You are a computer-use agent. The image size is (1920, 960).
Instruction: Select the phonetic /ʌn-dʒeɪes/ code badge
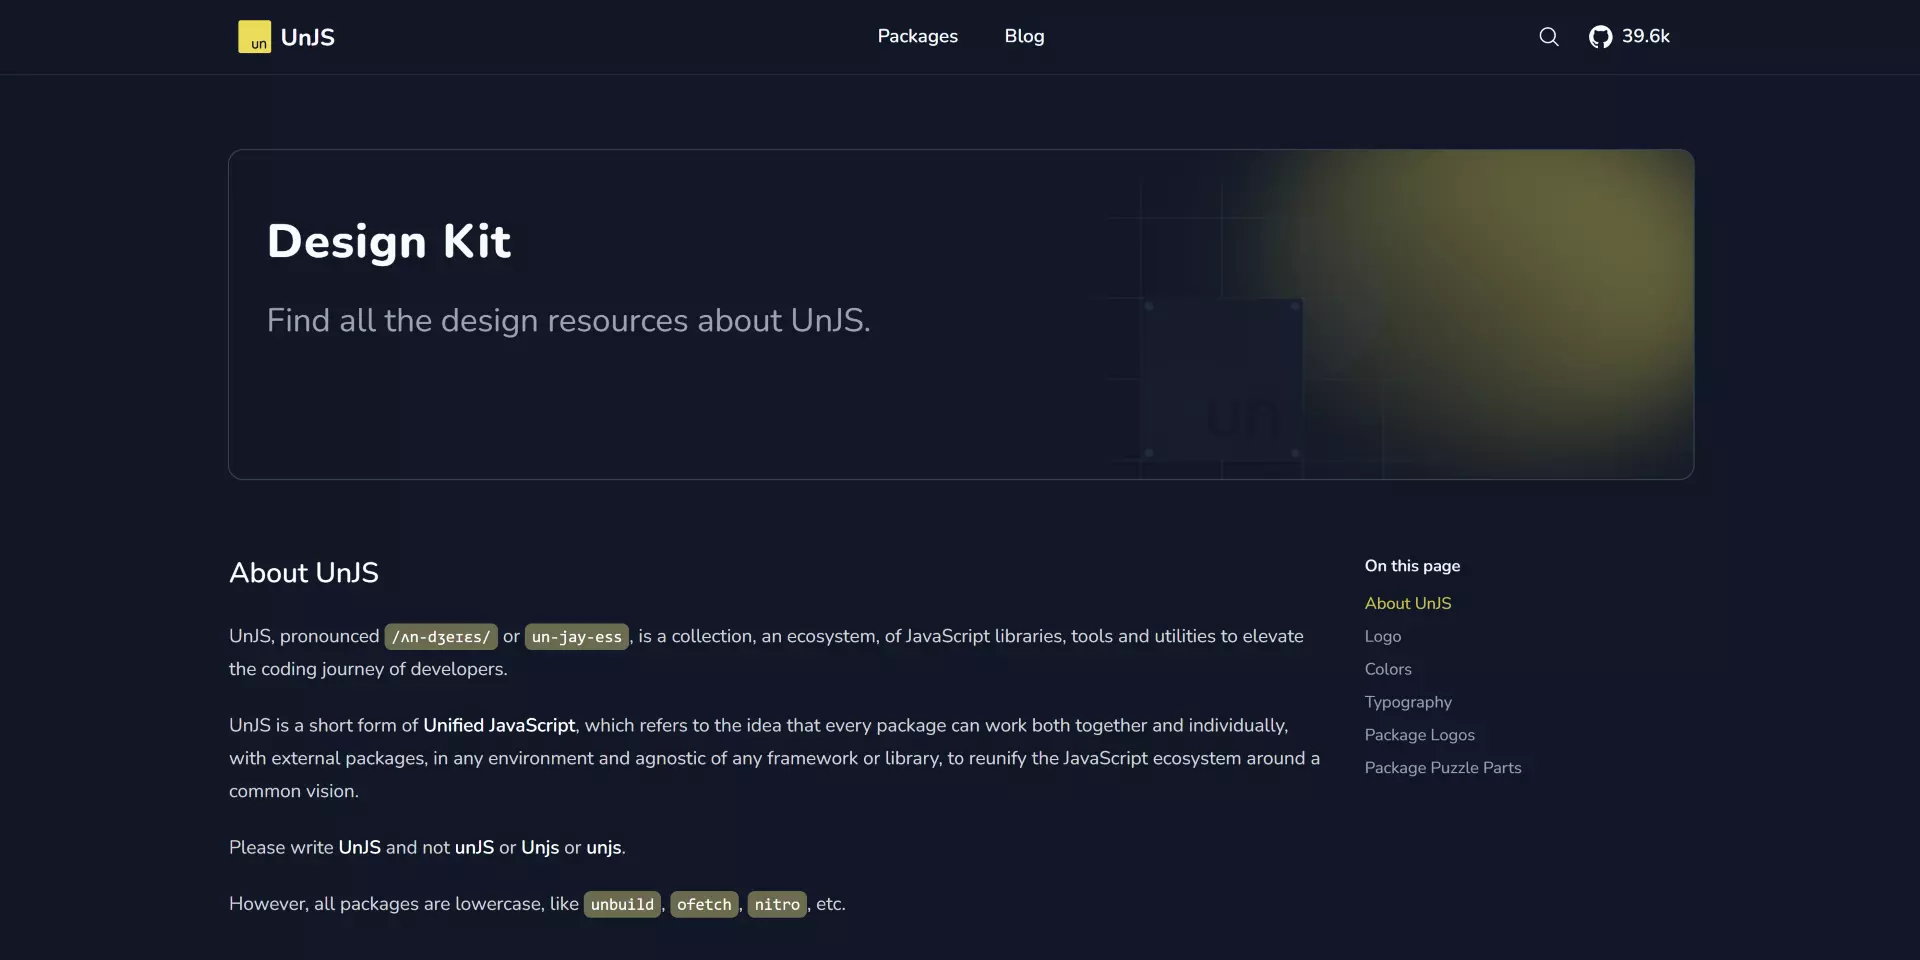click(x=440, y=636)
